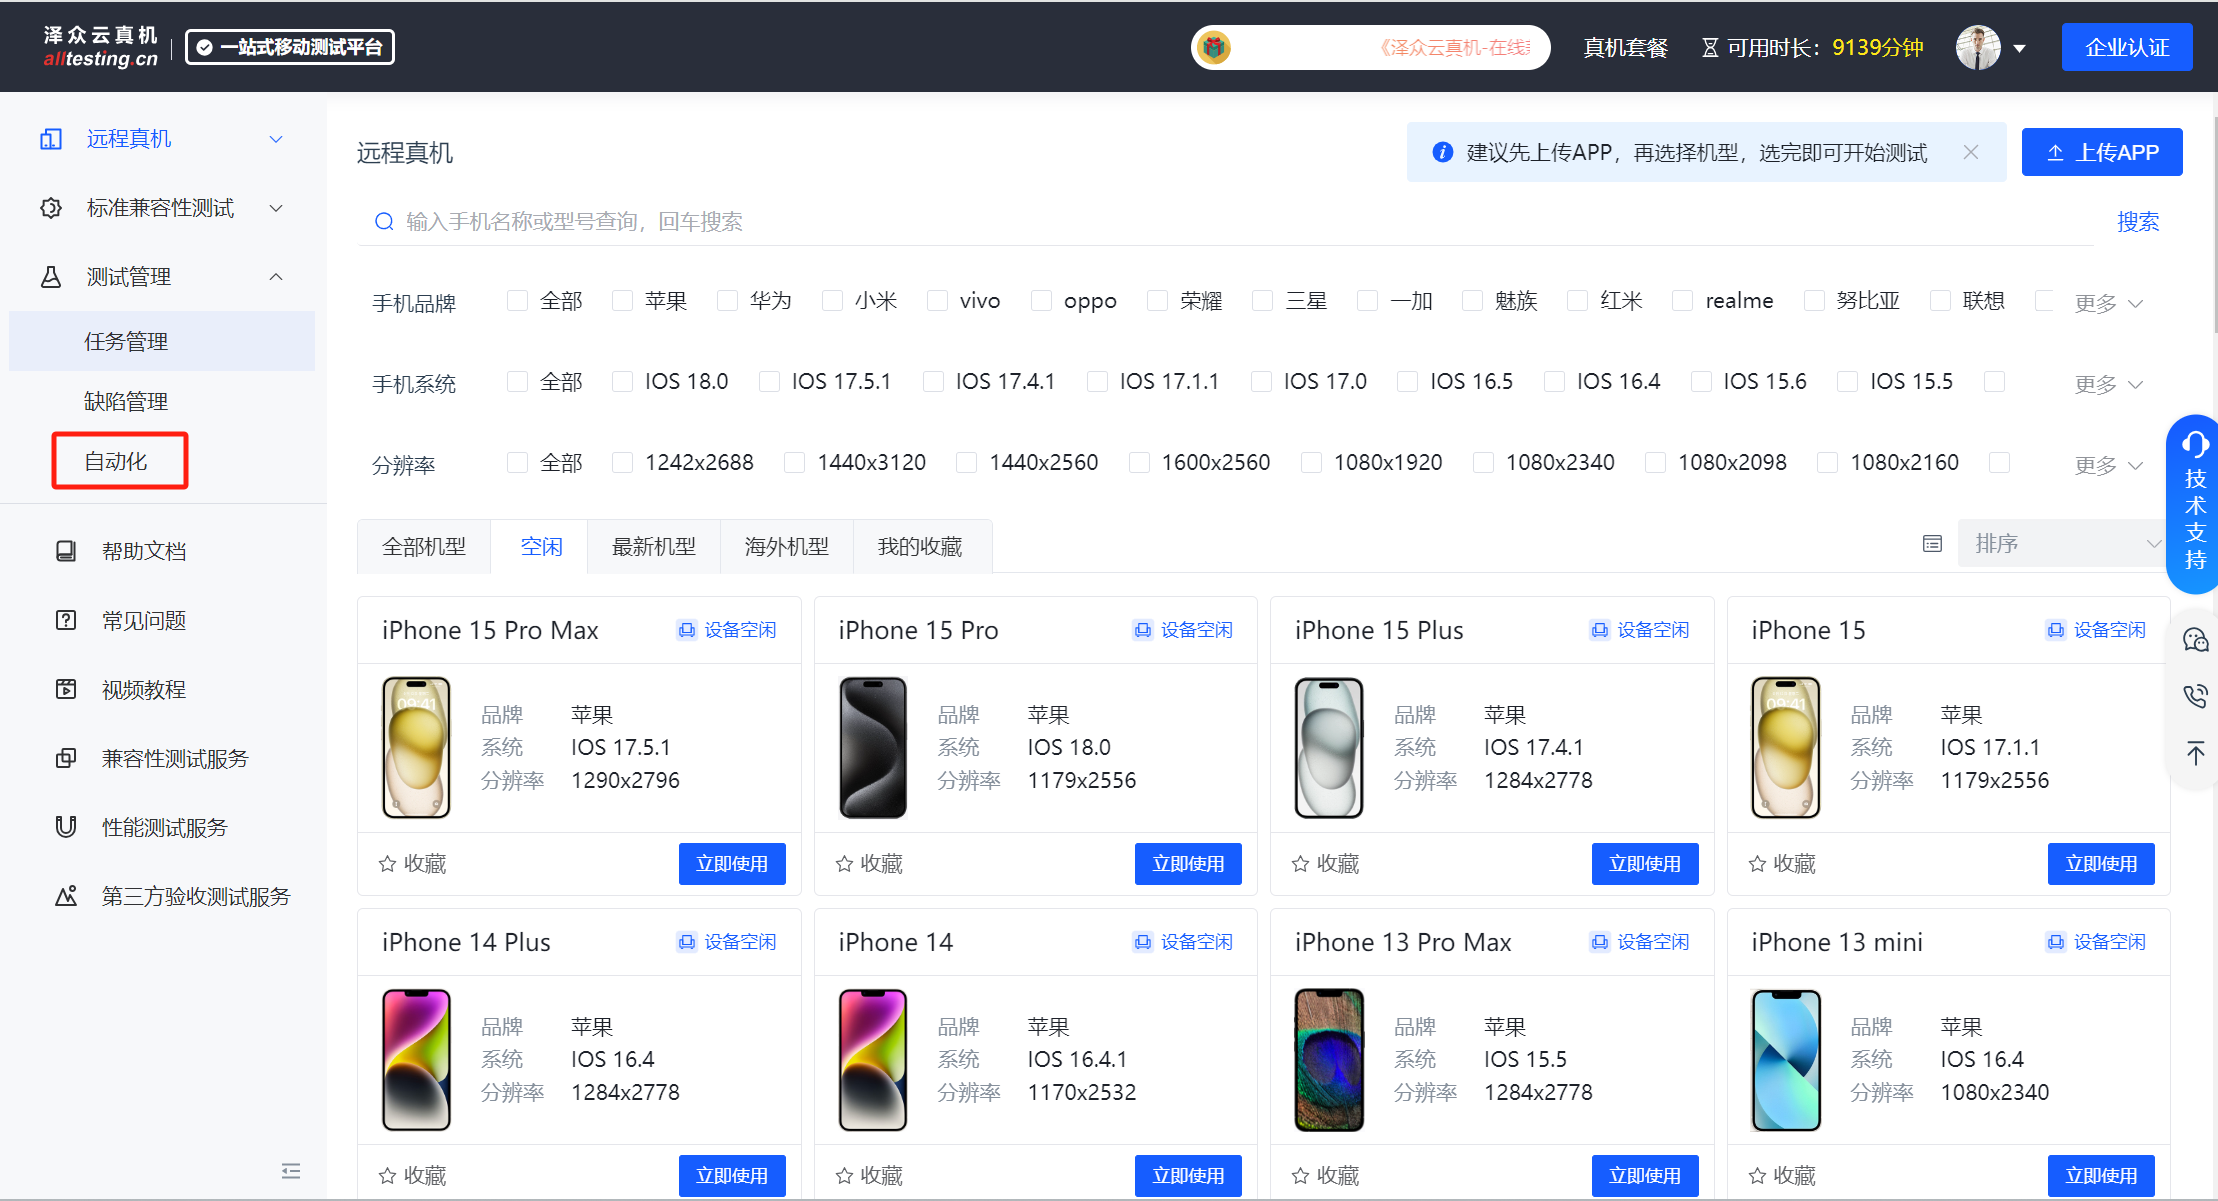
Task: Collapse sidebar via bottom menu icon
Action: click(x=291, y=1171)
